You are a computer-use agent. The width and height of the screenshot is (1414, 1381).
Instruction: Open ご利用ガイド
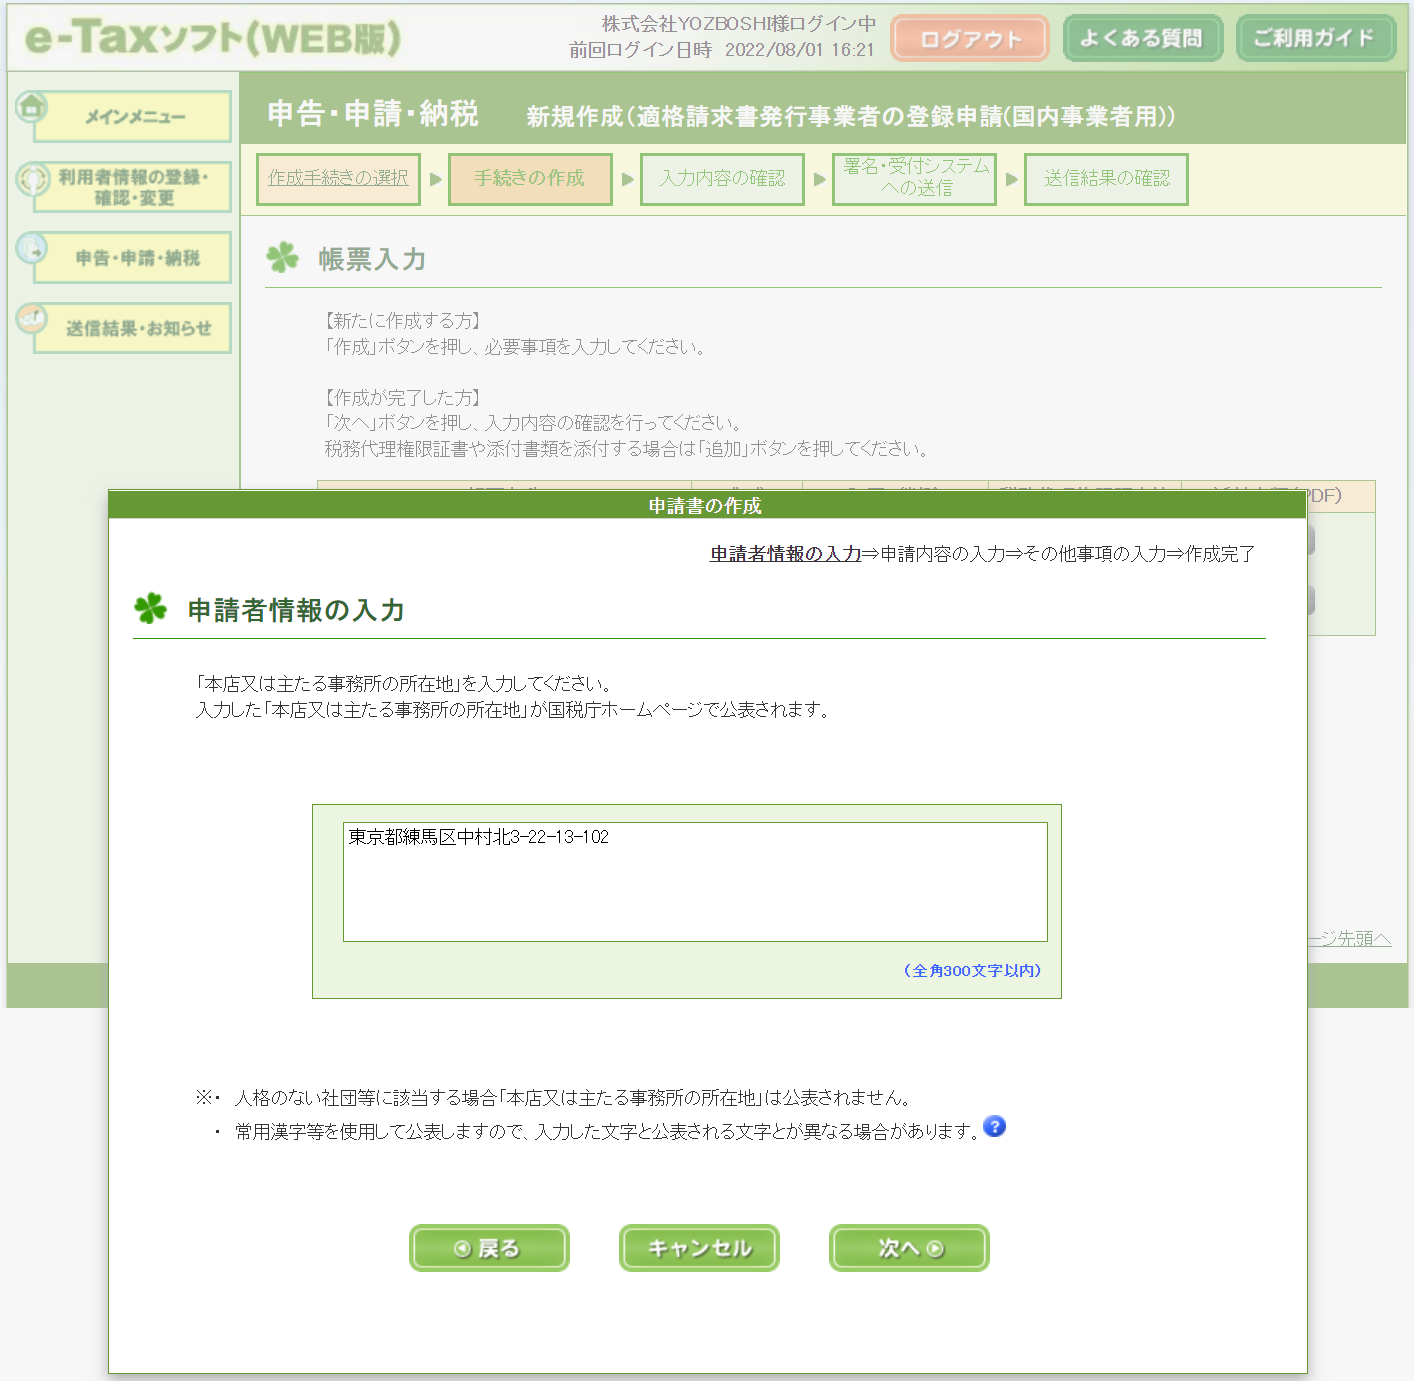1315,39
